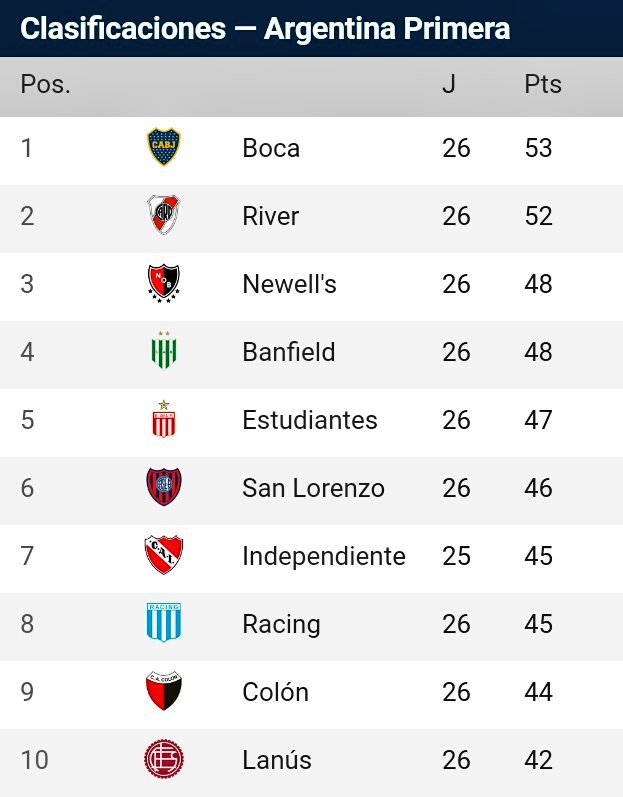Click the Independiente team name link

(x=324, y=556)
